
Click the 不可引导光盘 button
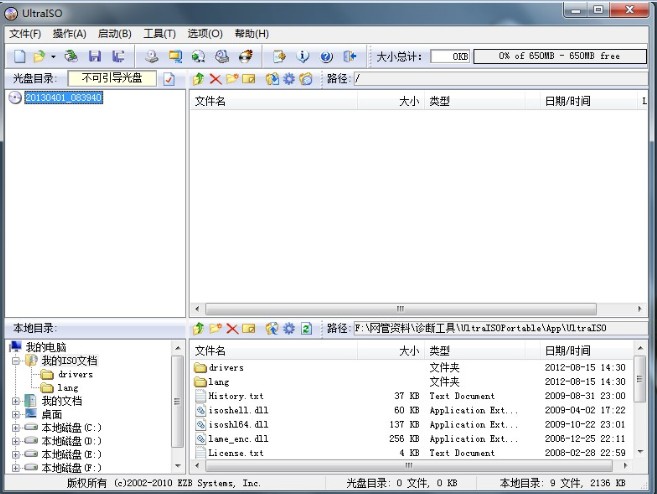[x=112, y=79]
